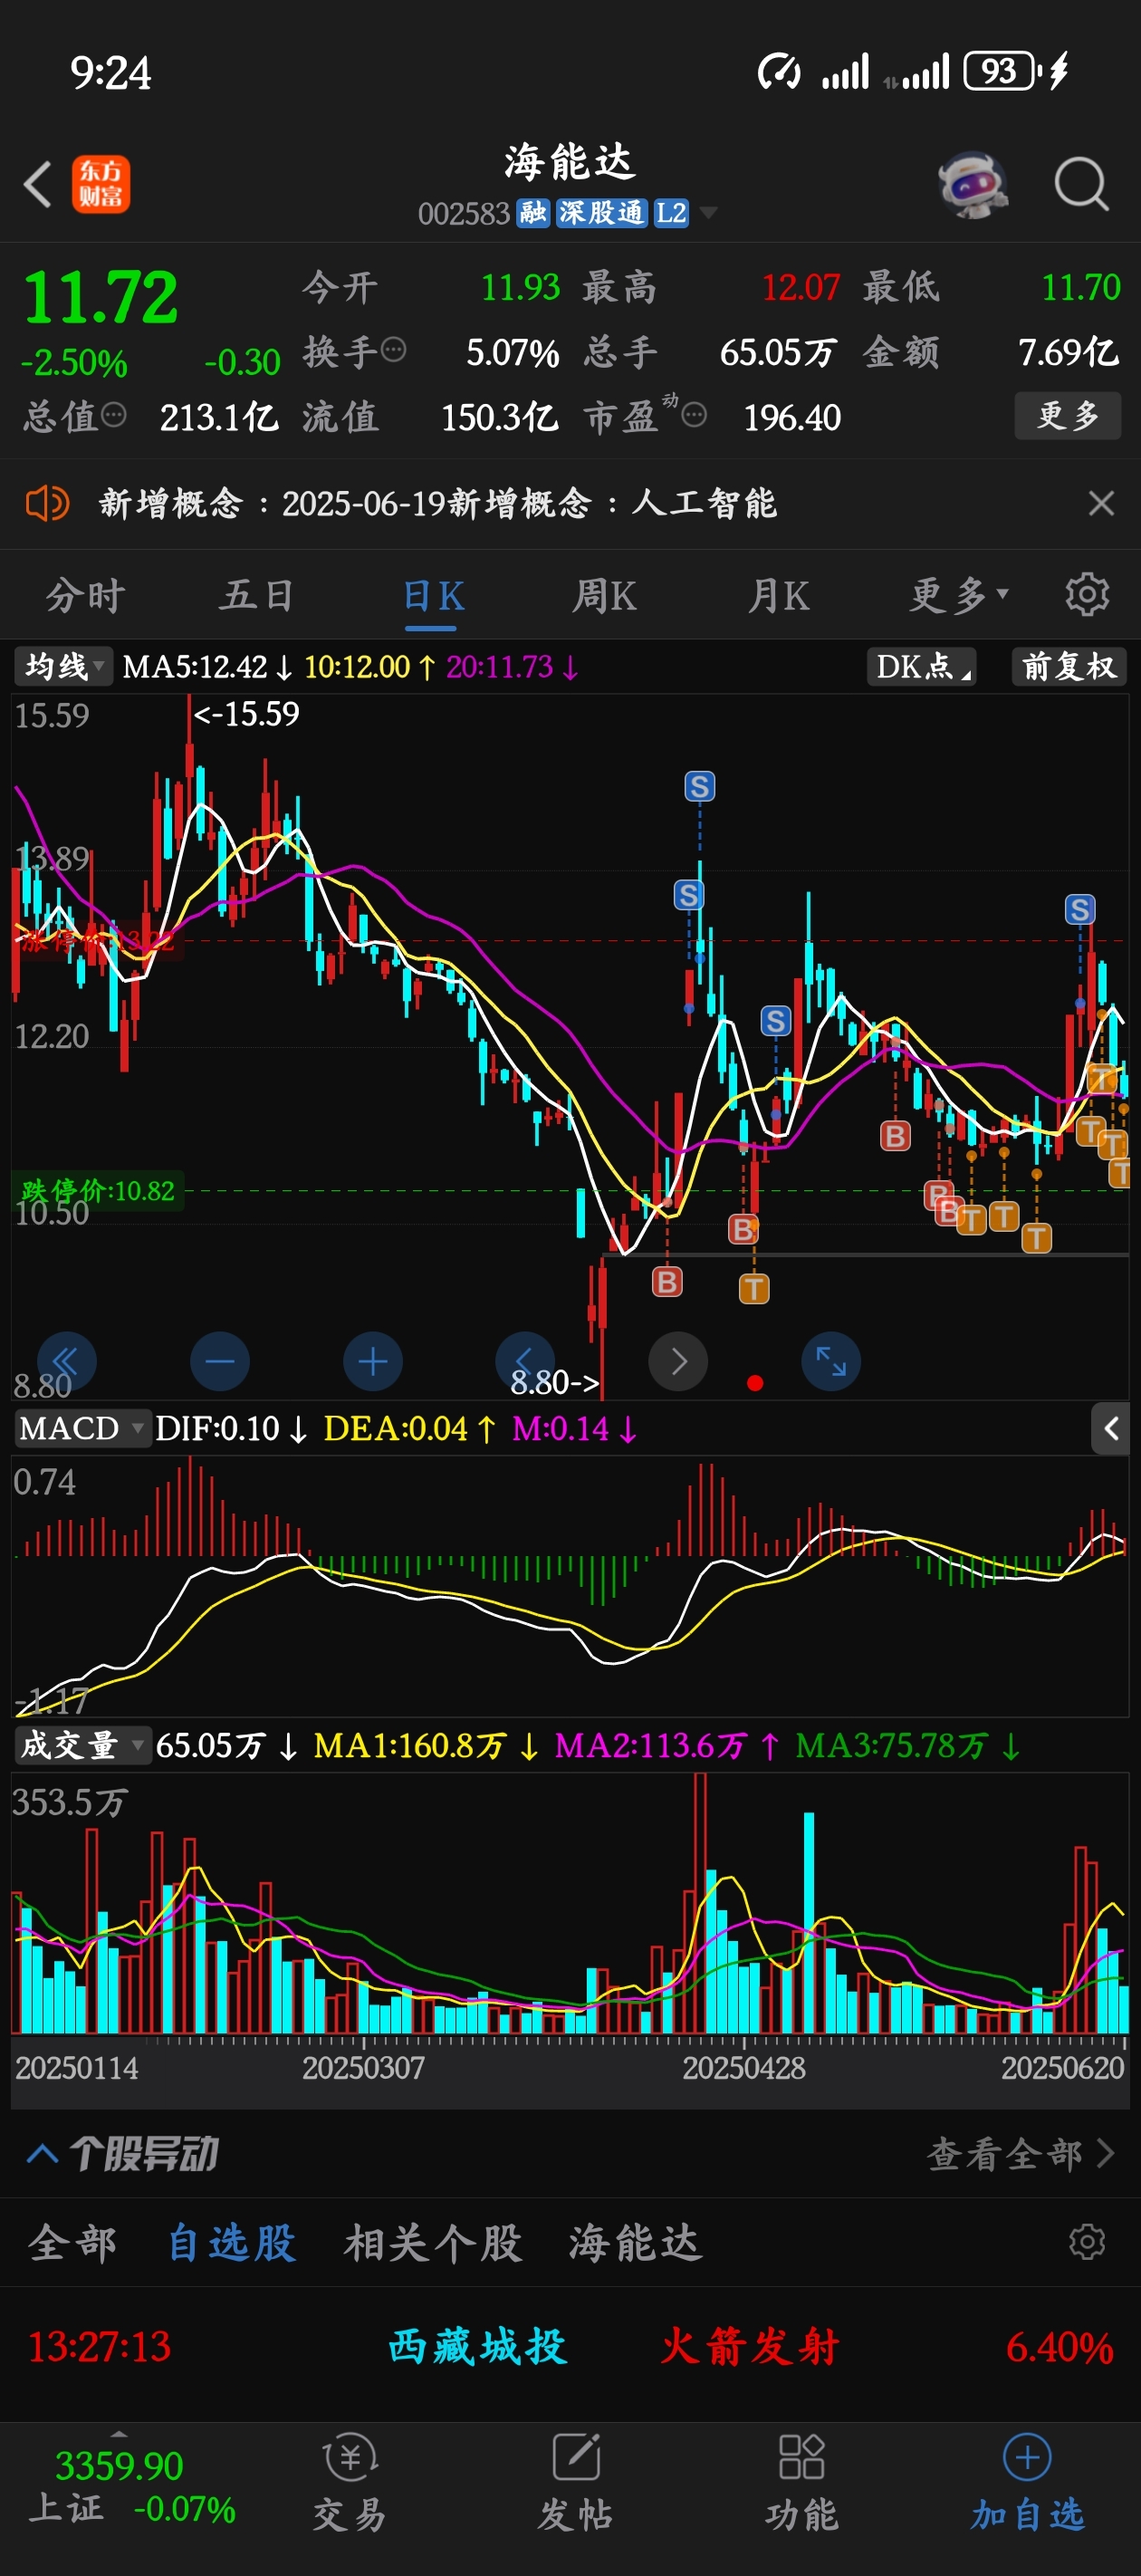Switch to 分时 tab
The height and width of the screenshot is (2576, 1141).
(x=86, y=595)
